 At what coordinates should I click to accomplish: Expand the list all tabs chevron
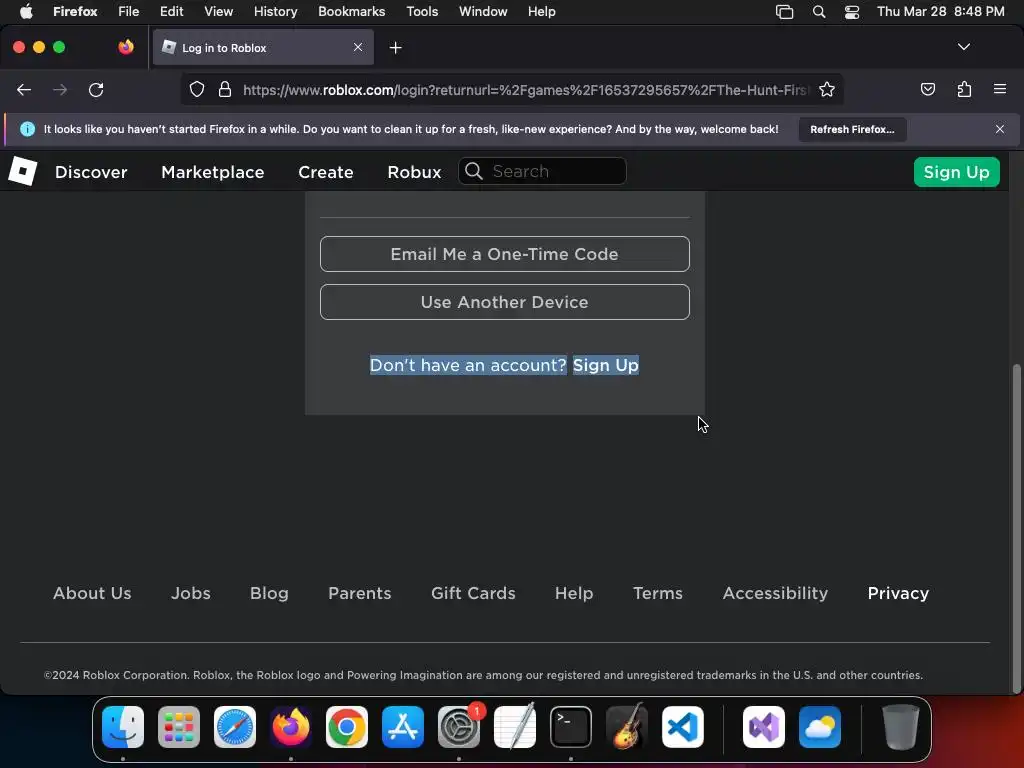coord(963,47)
